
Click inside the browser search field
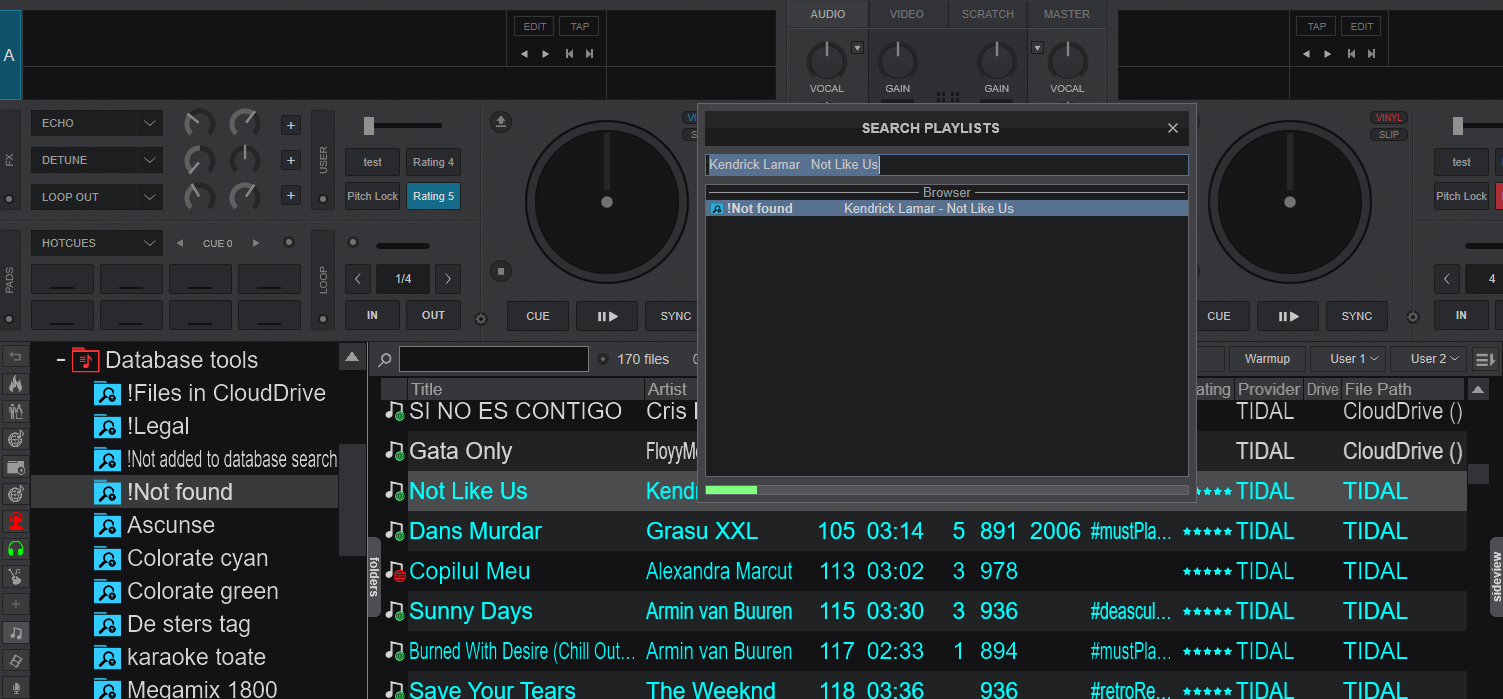(x=493, y=358)
